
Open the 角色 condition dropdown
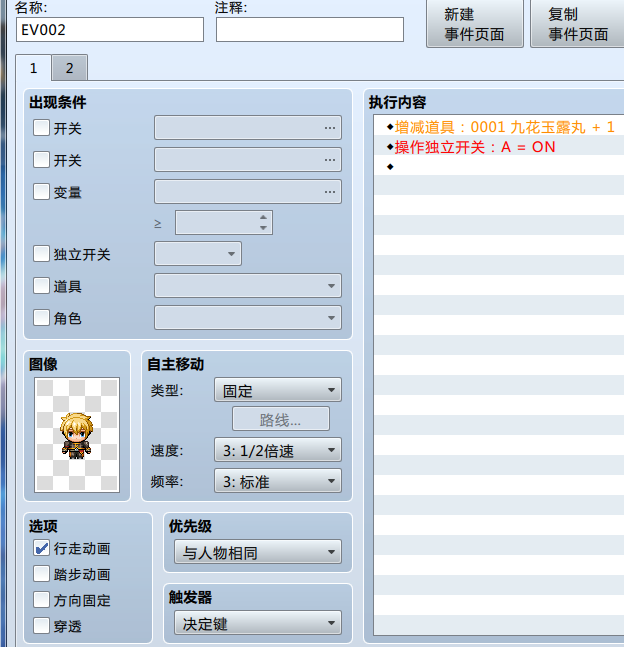tap(248, 317)
